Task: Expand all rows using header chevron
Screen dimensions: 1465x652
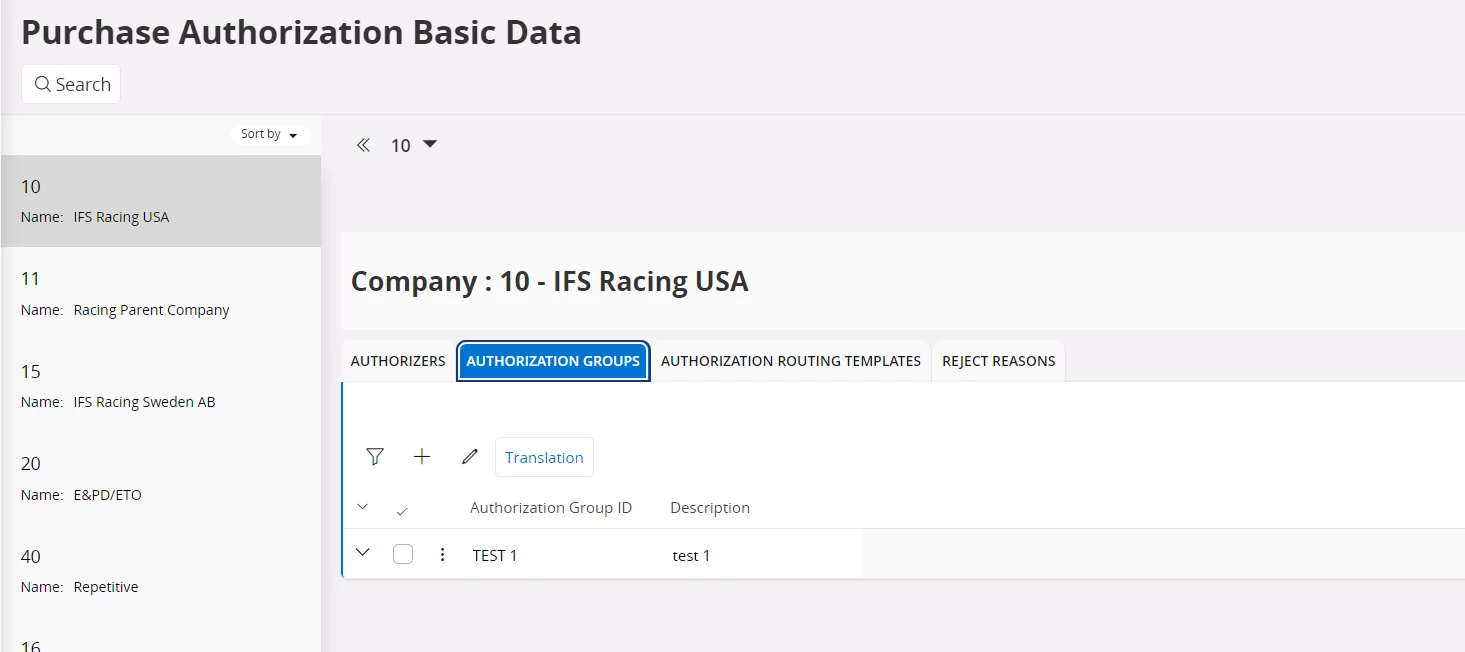Action: [363, 508]
